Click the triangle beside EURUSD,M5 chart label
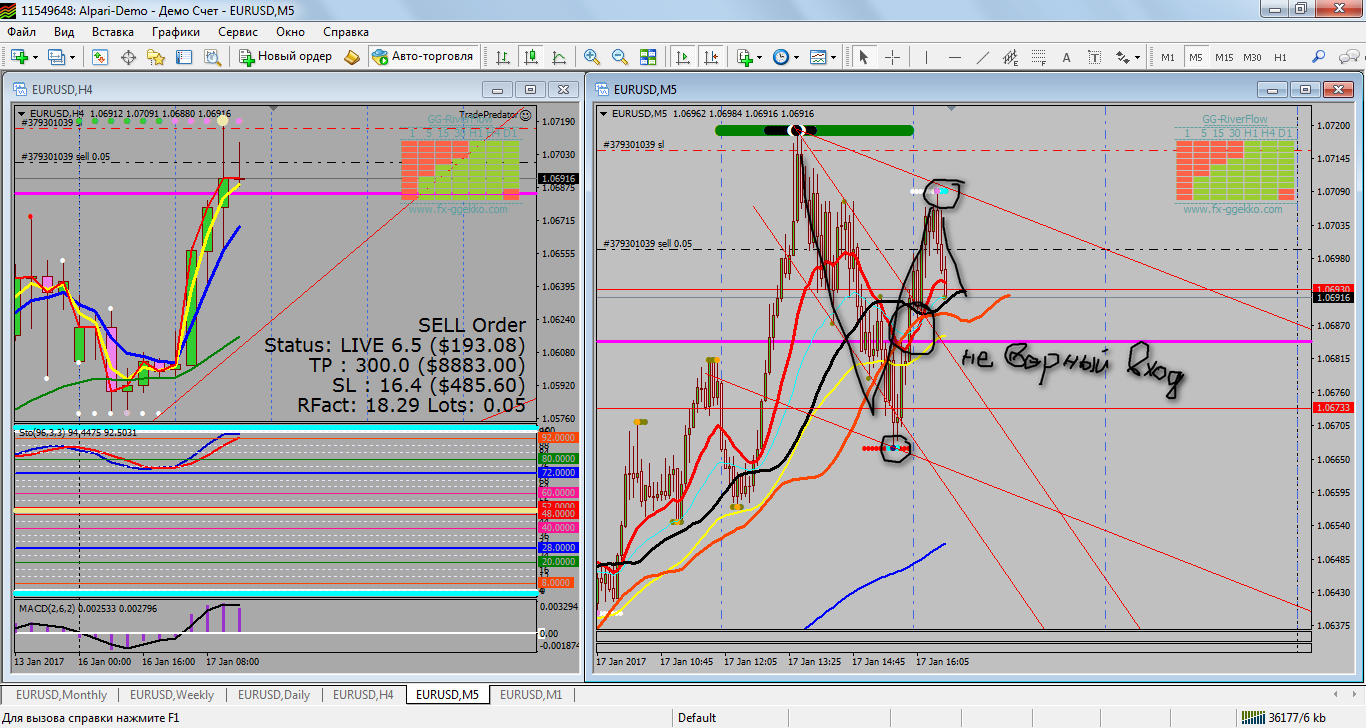1366x728 pixels. (604, 113)
